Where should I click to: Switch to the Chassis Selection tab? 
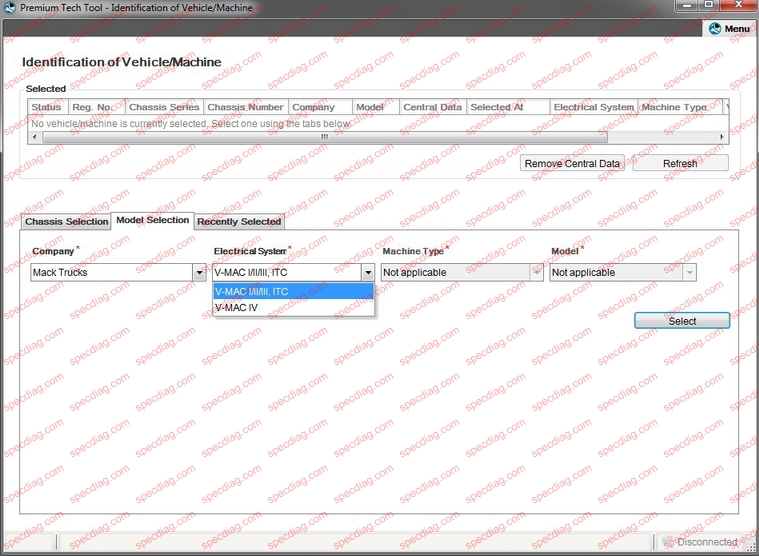click(x=66, y=221)
